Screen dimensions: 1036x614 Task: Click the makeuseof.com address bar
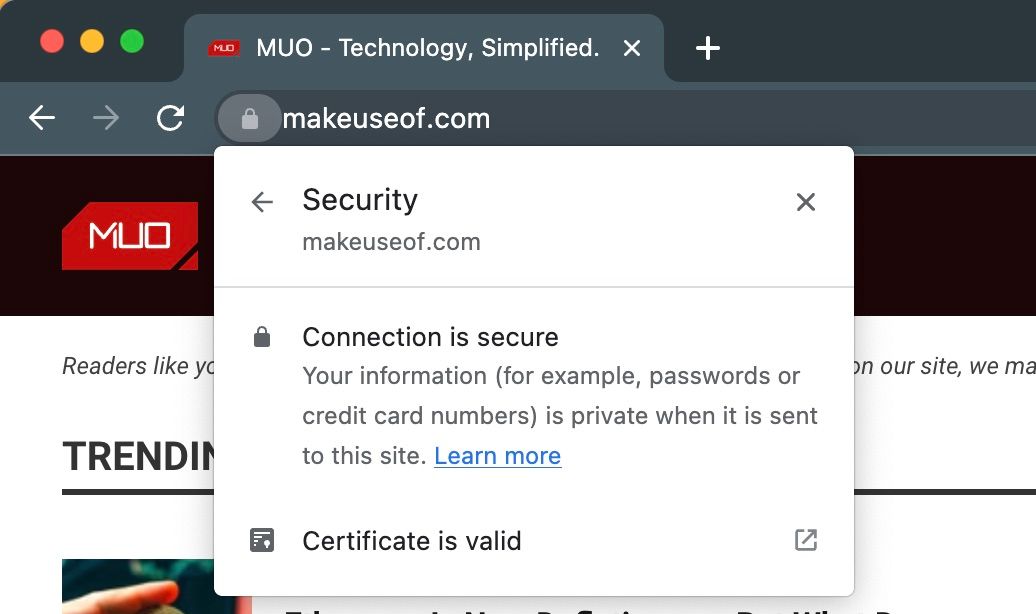point(386,120)
